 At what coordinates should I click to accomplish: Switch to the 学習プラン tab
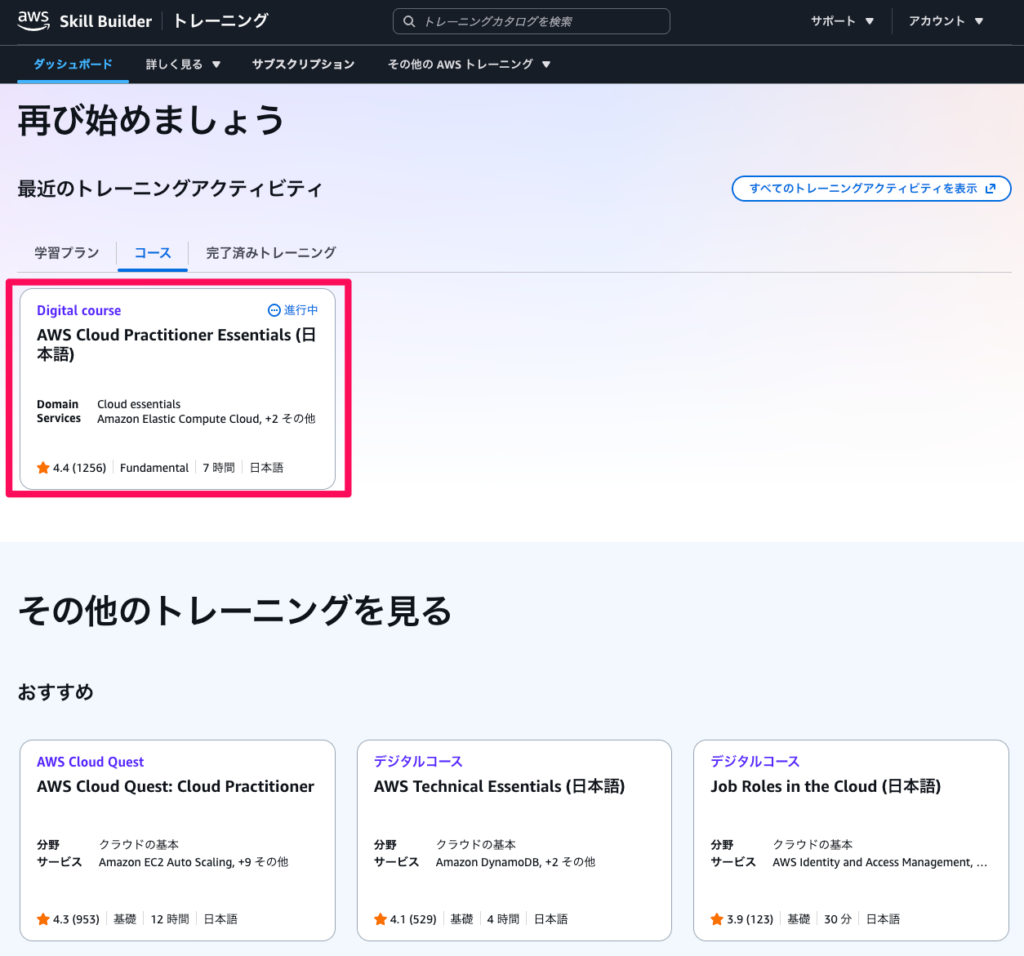tap(67, 253)
